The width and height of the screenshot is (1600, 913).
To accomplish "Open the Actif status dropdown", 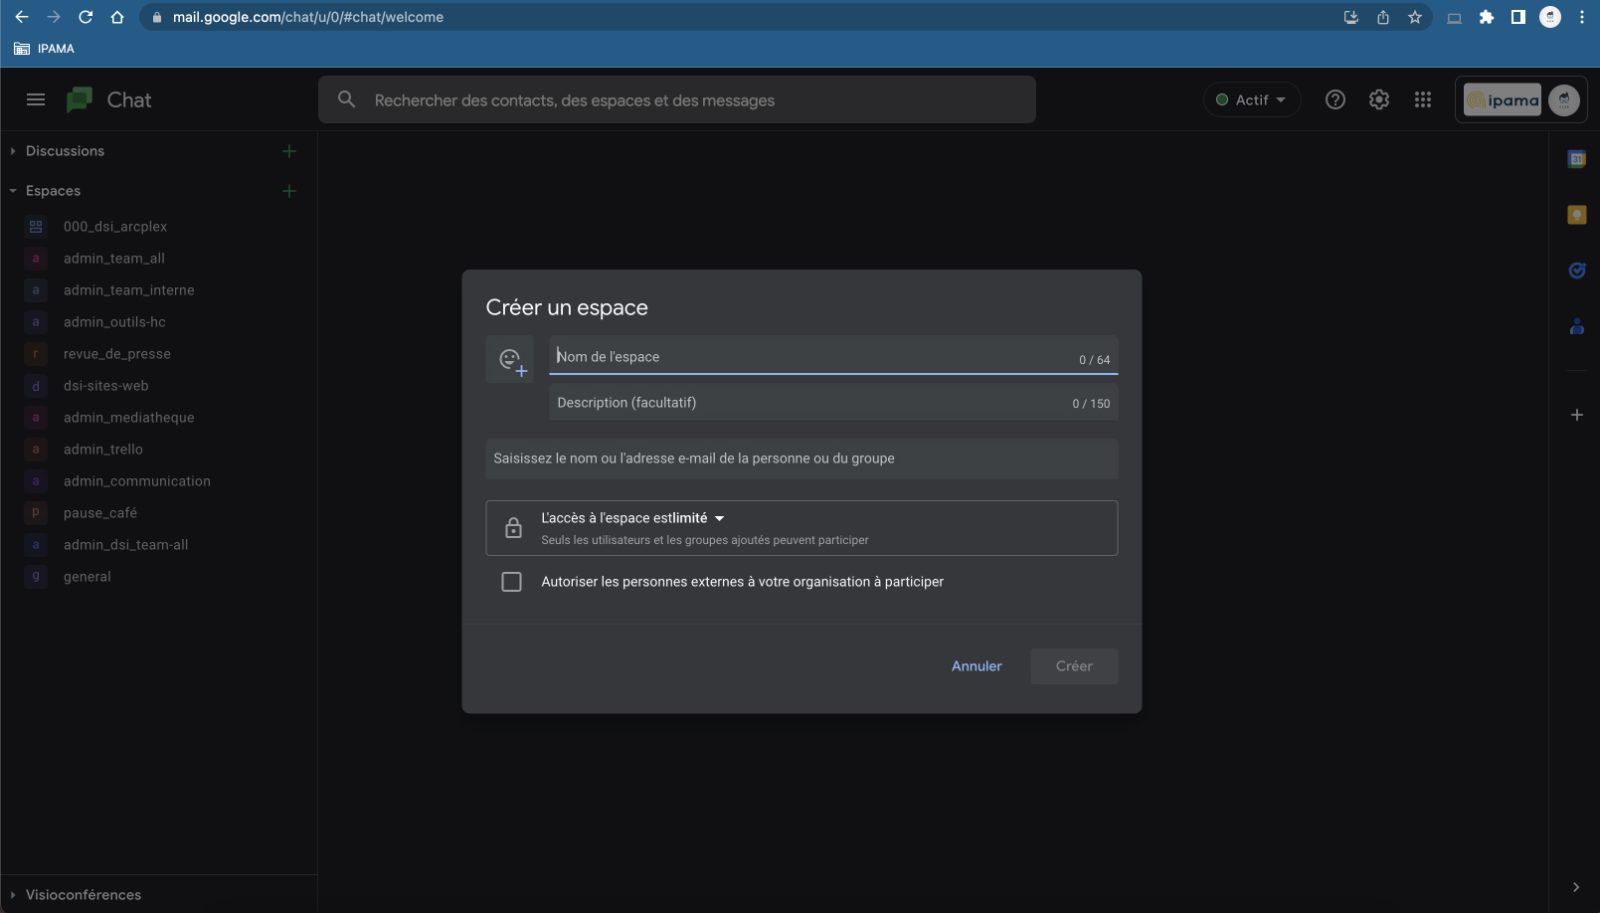I will pos(1251,100).
